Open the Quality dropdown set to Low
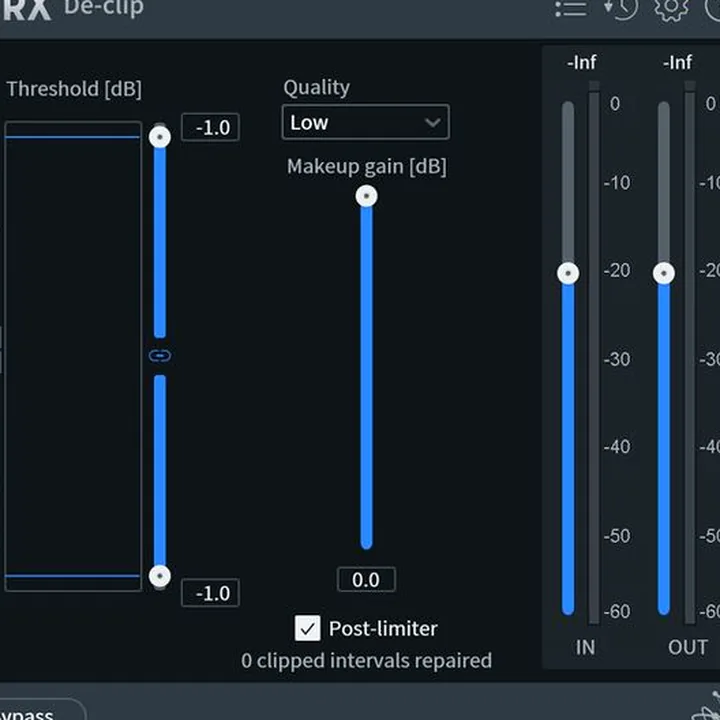This screenshot has height=720, width=720. point(366,122)
